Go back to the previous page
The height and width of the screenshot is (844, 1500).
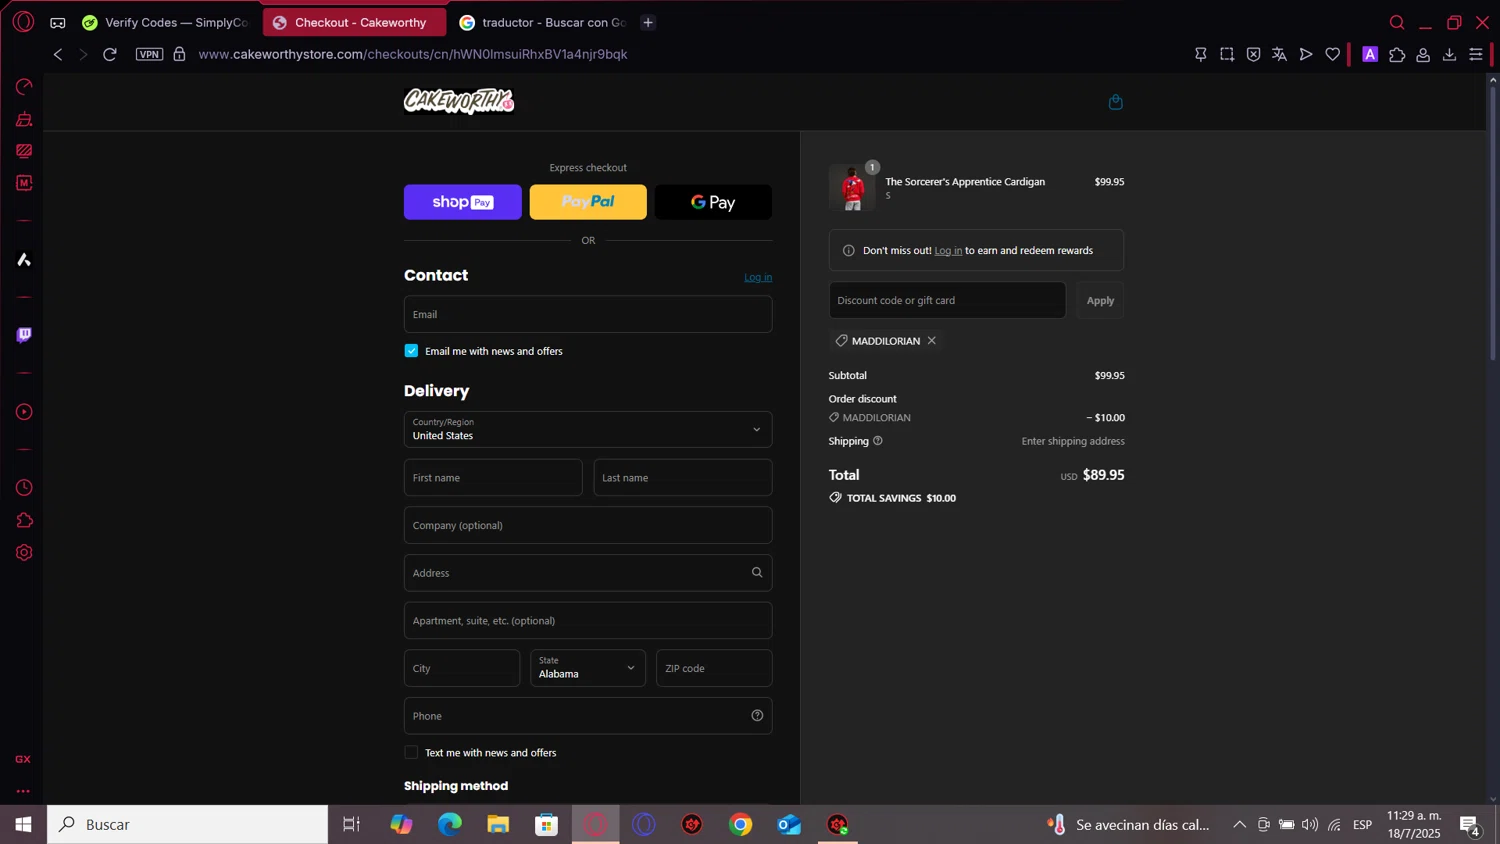pyautogui.click(x=58, y=54)
